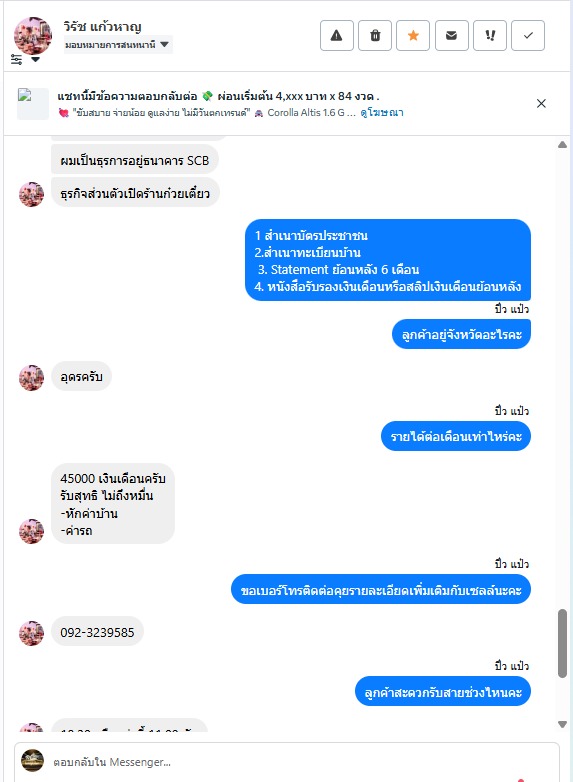Click customer avatar beside อุดรครับ message
This screenshot has width=573, height=782.
tap(31, 378)
